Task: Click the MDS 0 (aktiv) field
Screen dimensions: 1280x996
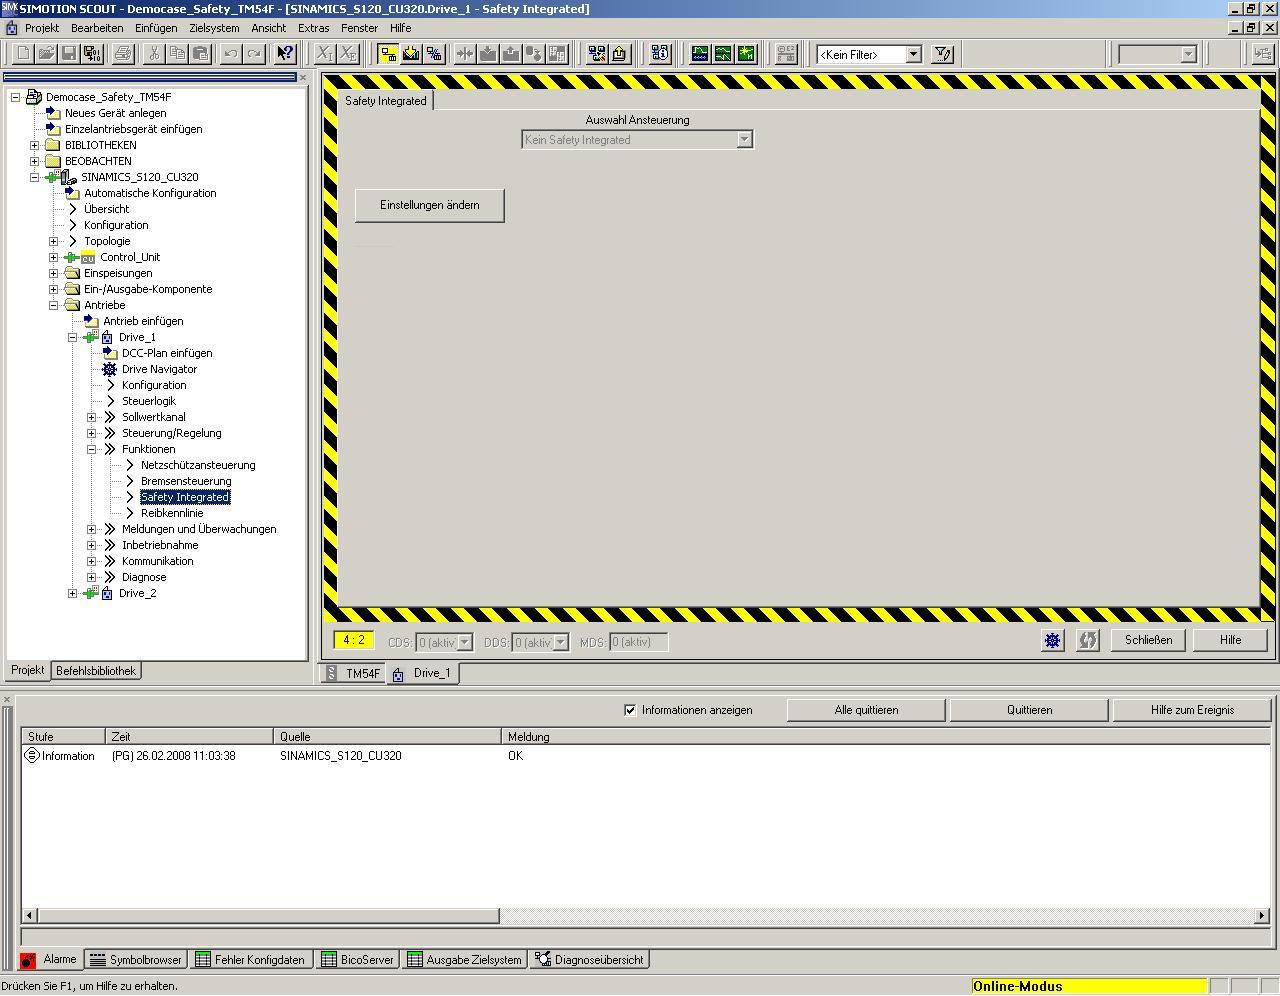Action: [638, 642]
